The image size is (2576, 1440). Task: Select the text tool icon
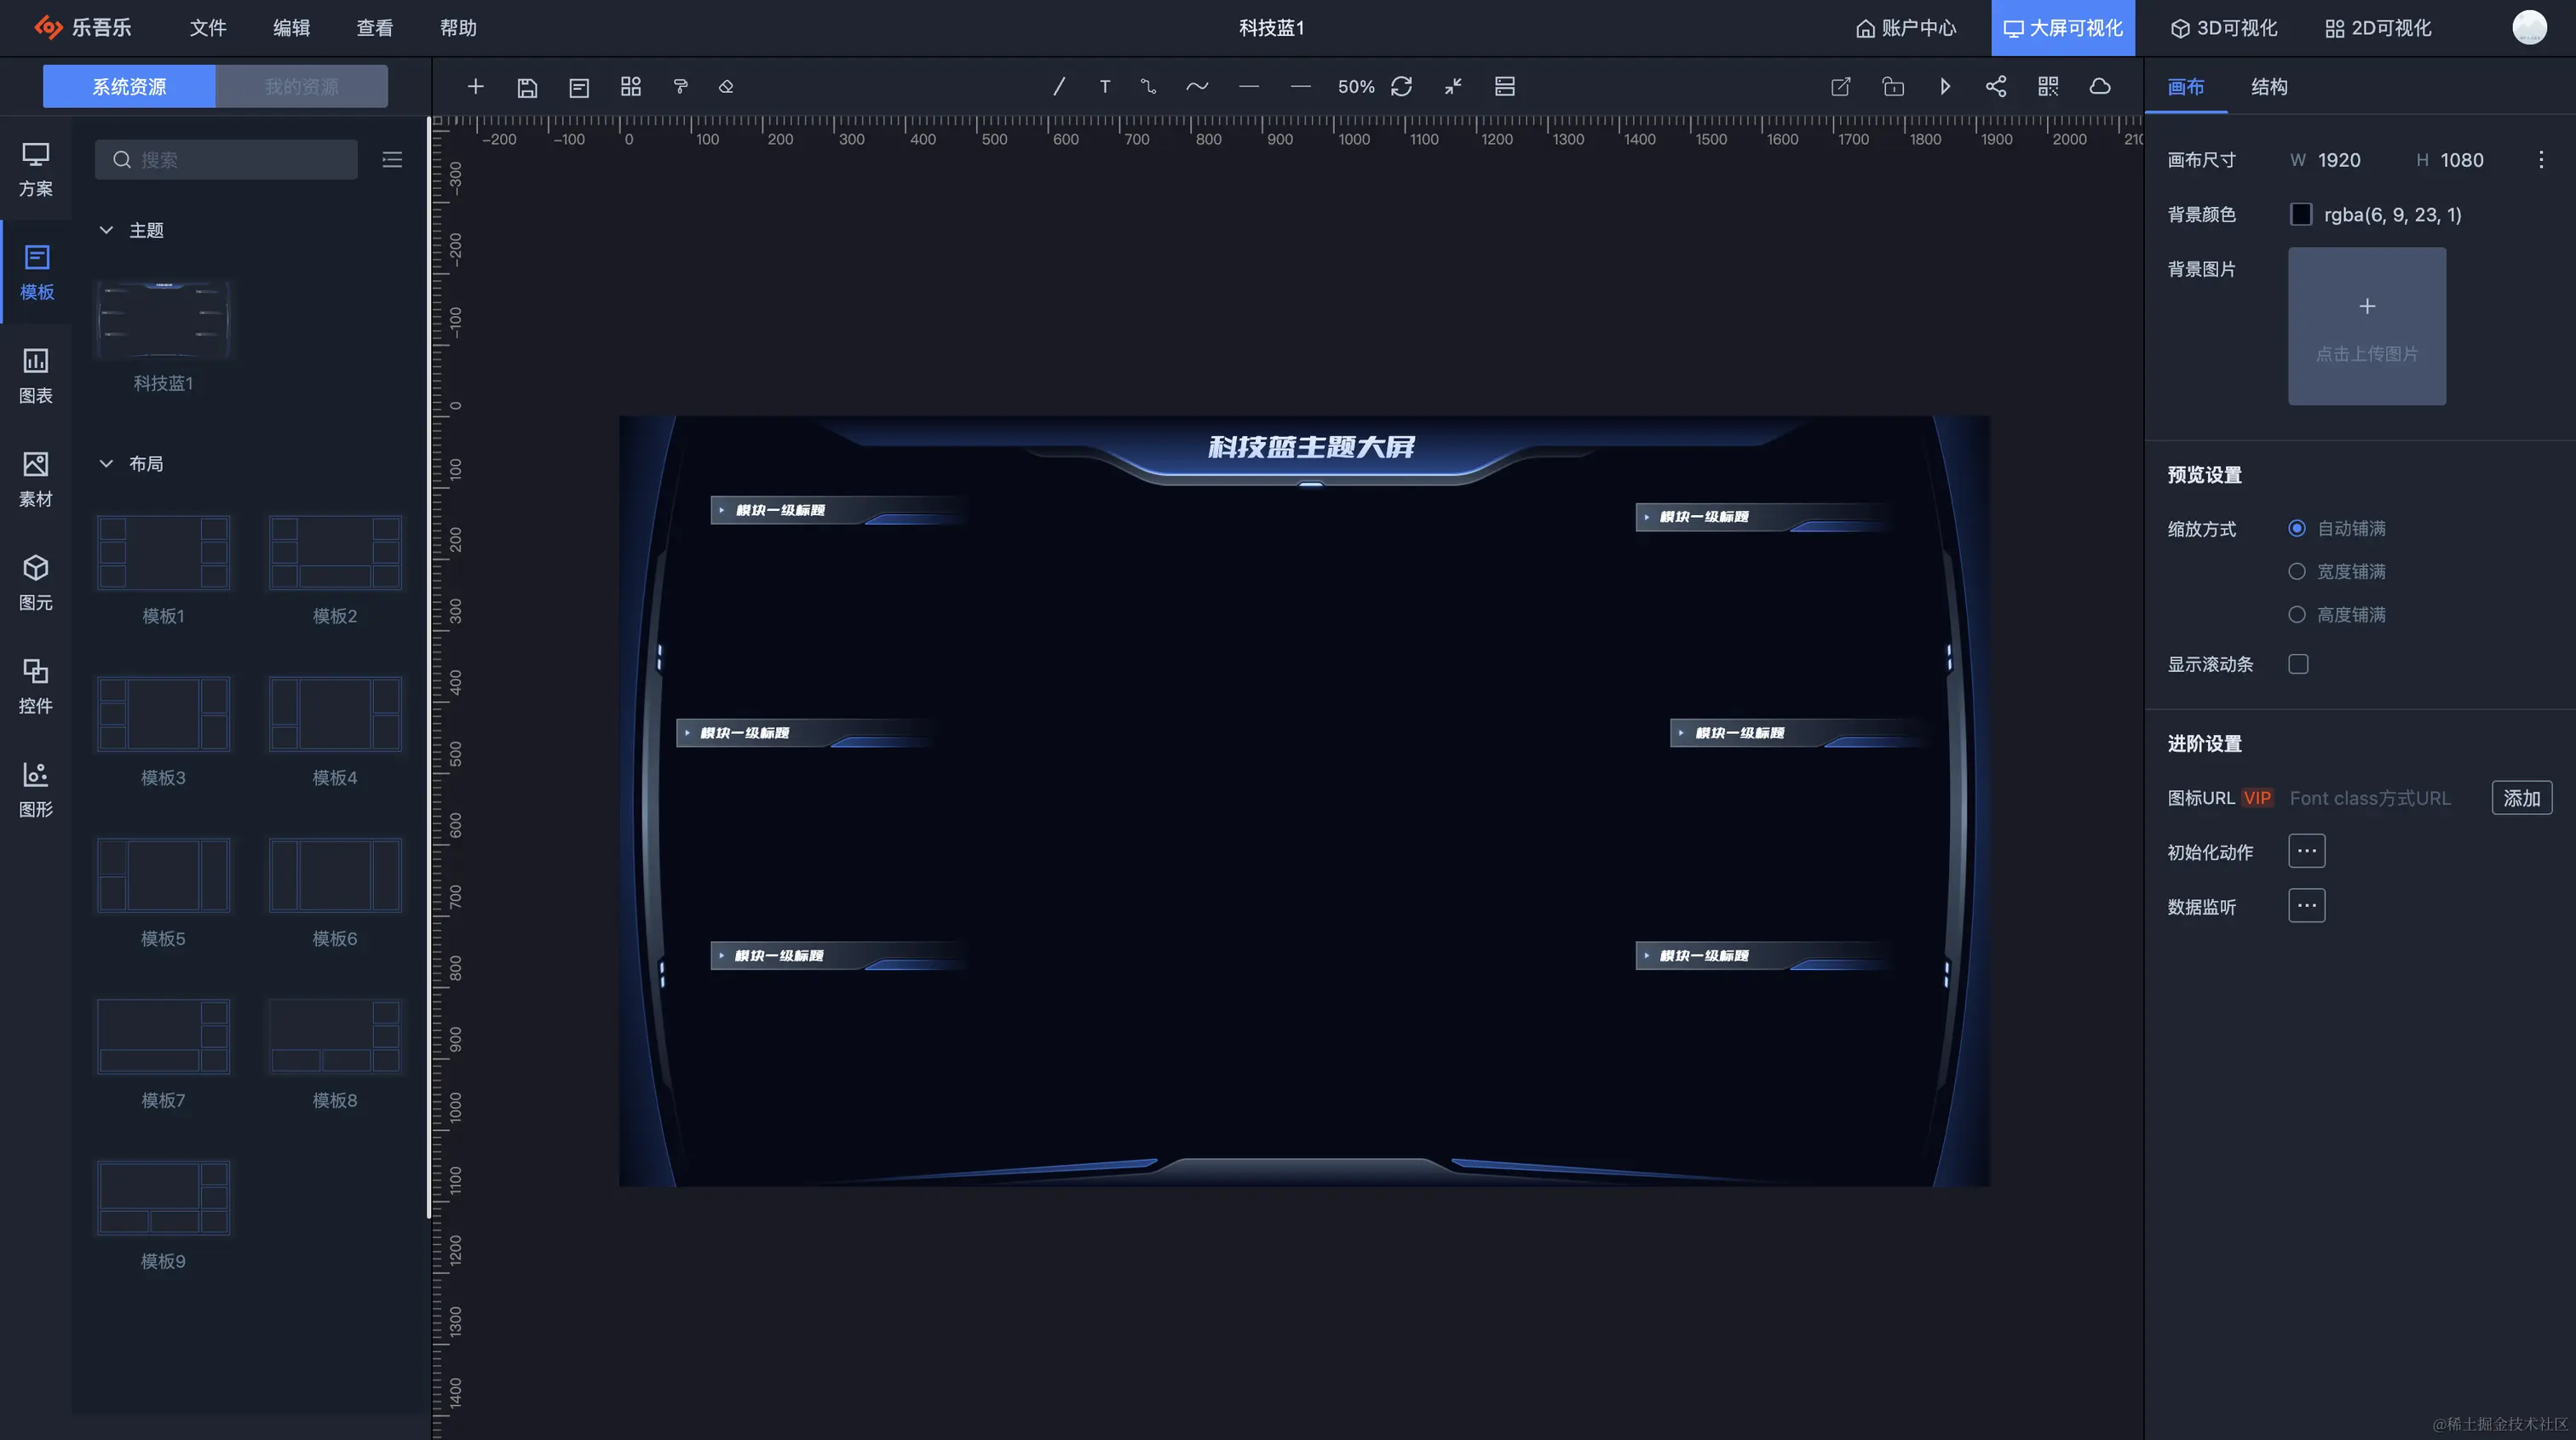pos(1105,87)
